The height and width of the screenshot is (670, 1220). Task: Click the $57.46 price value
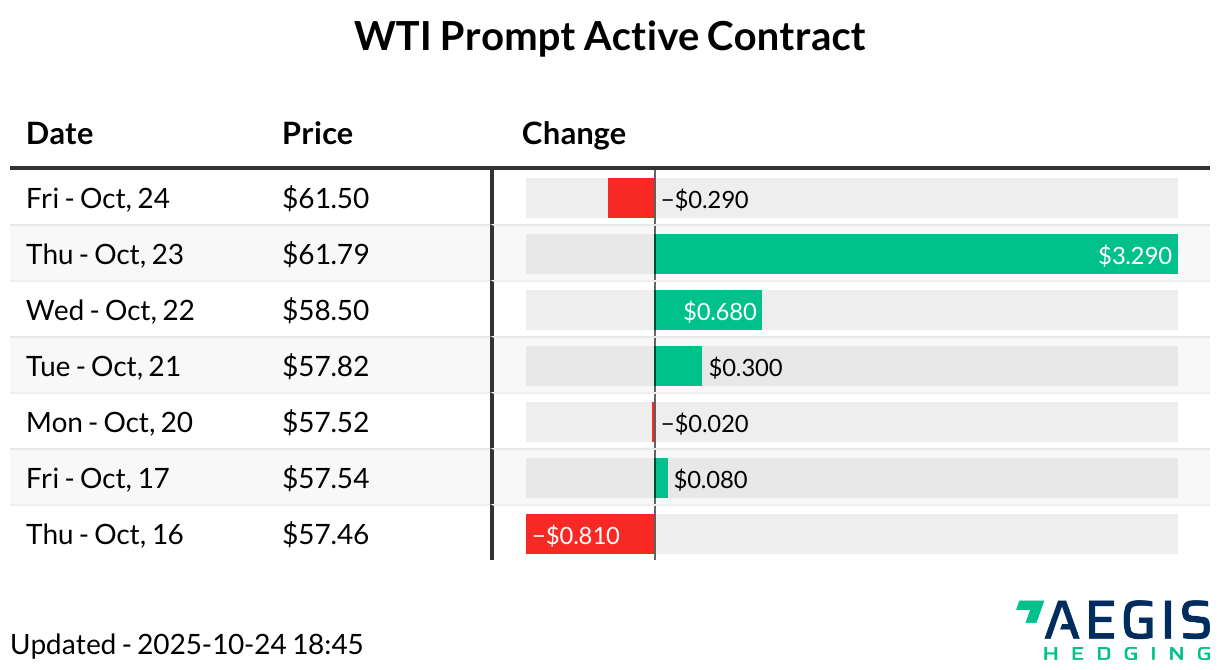[326, 534]
